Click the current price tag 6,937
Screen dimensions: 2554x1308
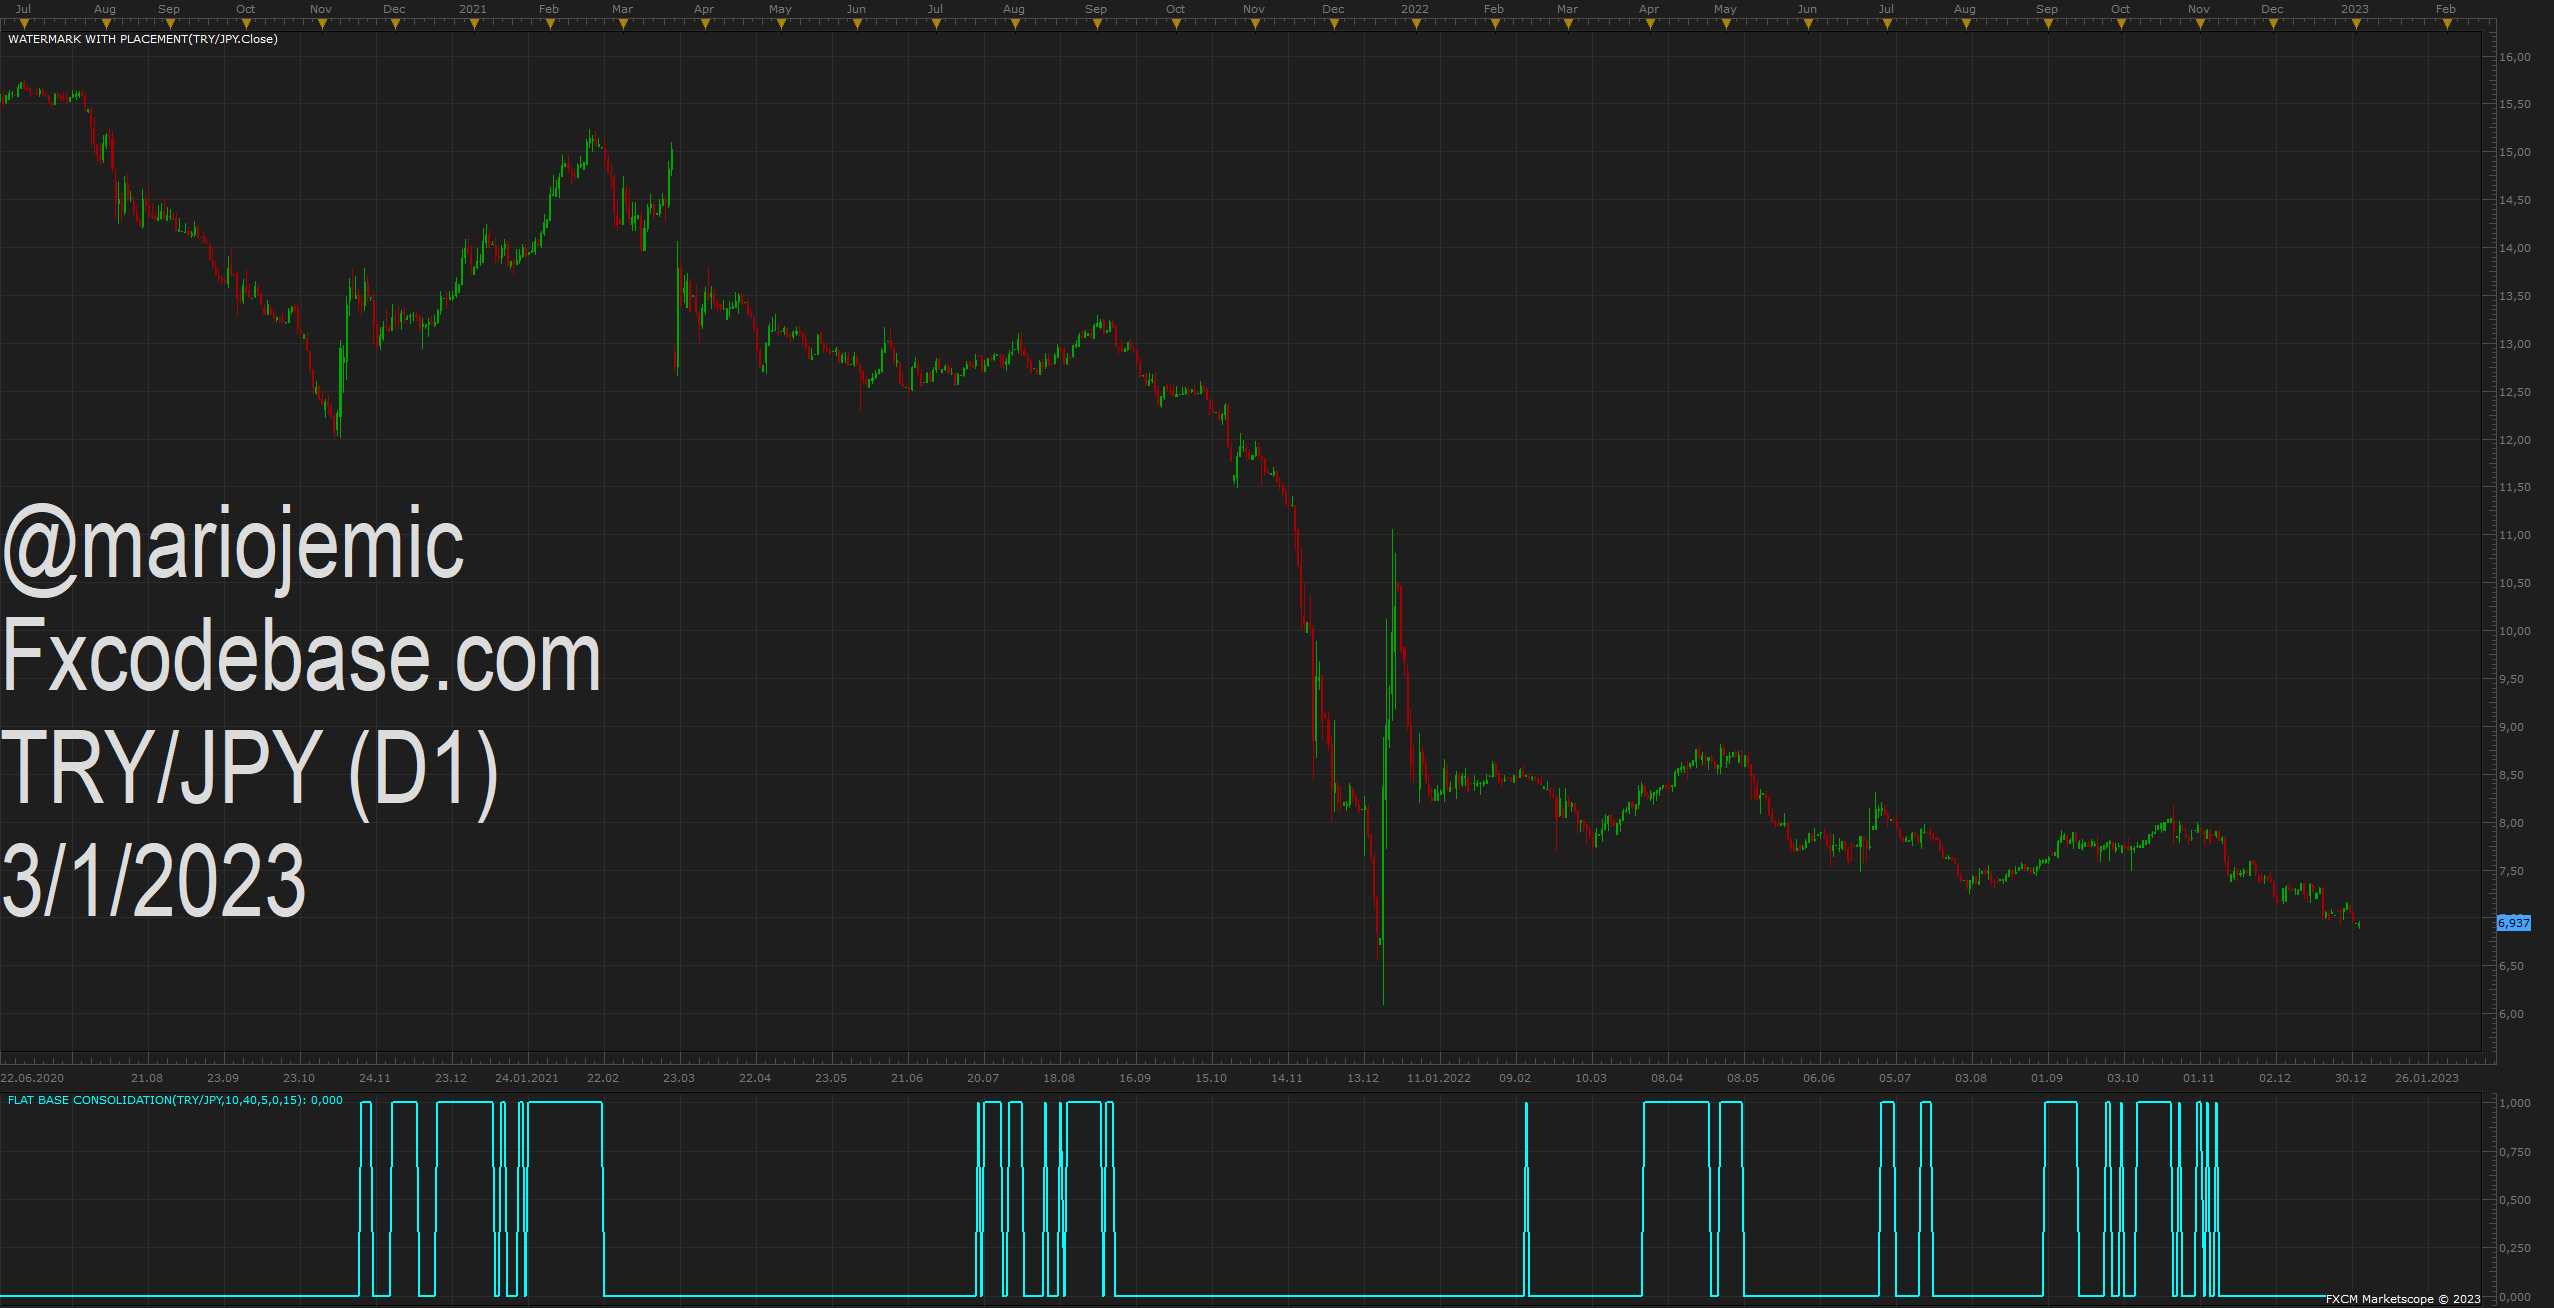(2514, 923)
